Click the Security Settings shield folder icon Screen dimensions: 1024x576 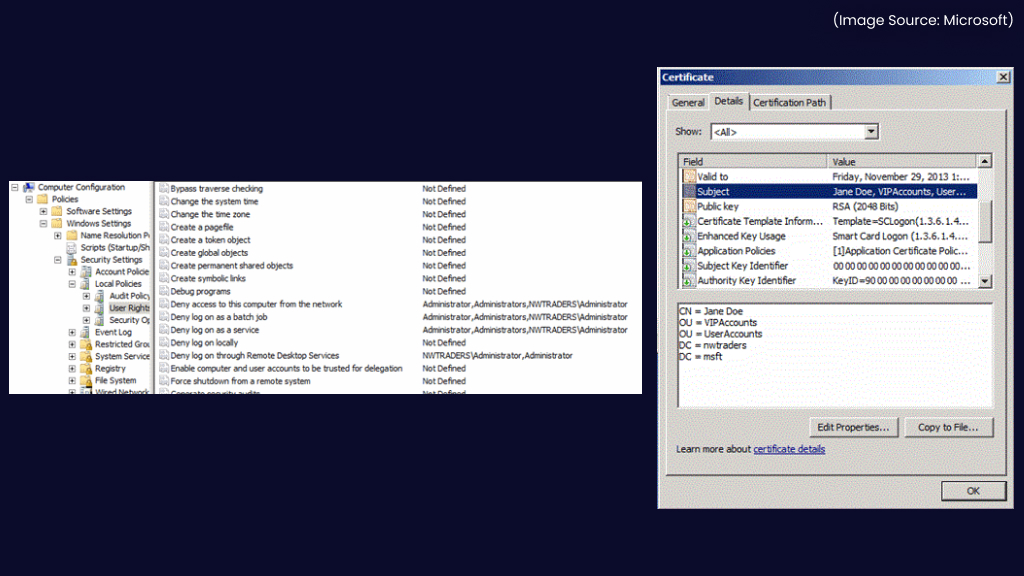(71, 260)
